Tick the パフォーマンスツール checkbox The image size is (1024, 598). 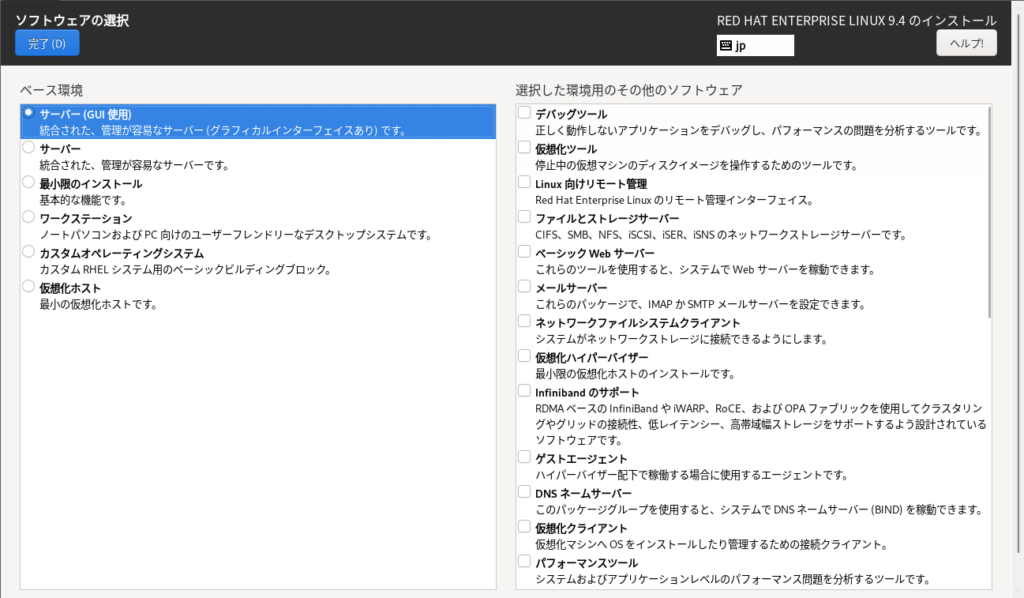524,562
